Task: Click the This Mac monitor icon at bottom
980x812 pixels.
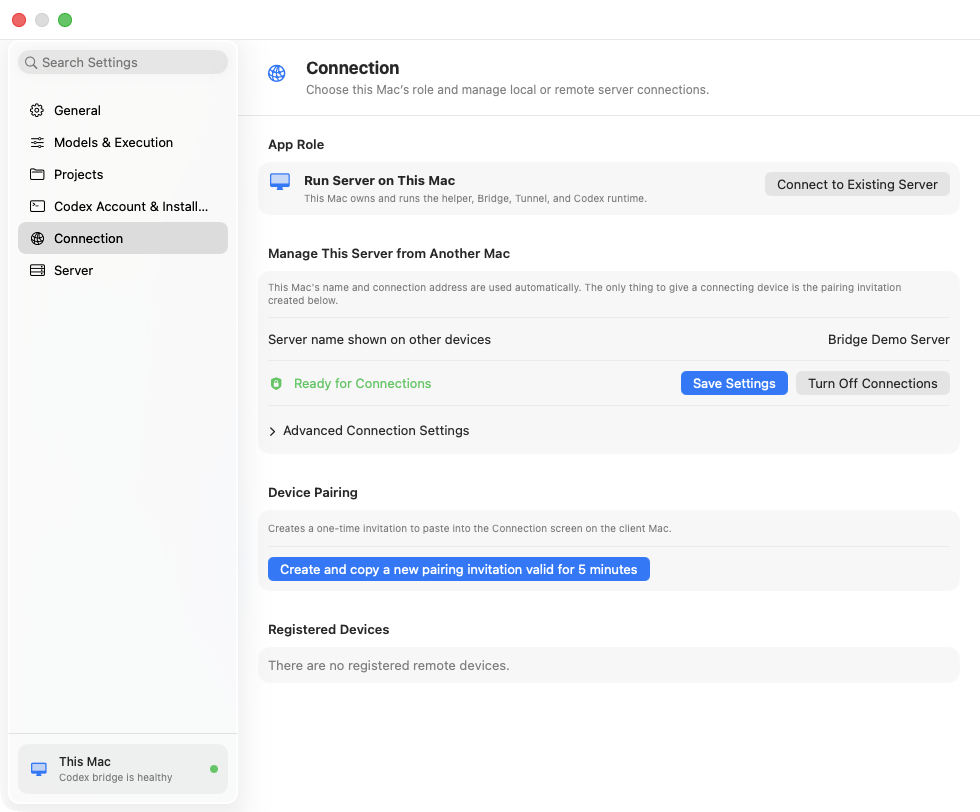Action: (39, 769)
